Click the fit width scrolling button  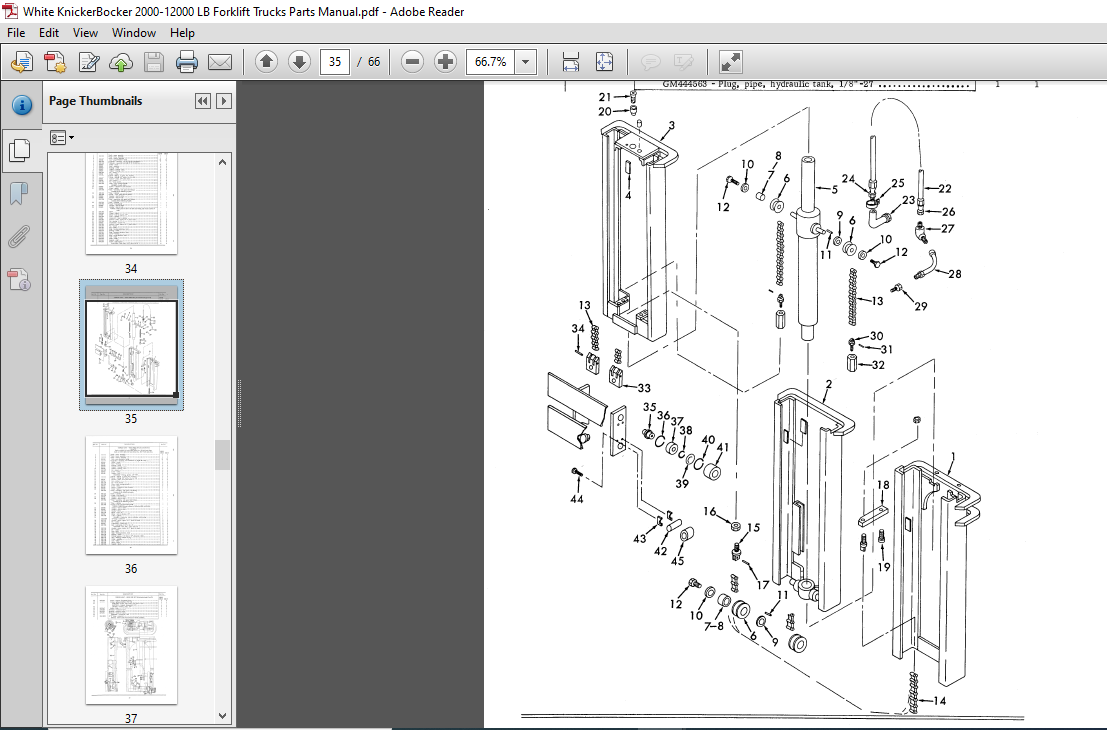click(x=570, y=62)
